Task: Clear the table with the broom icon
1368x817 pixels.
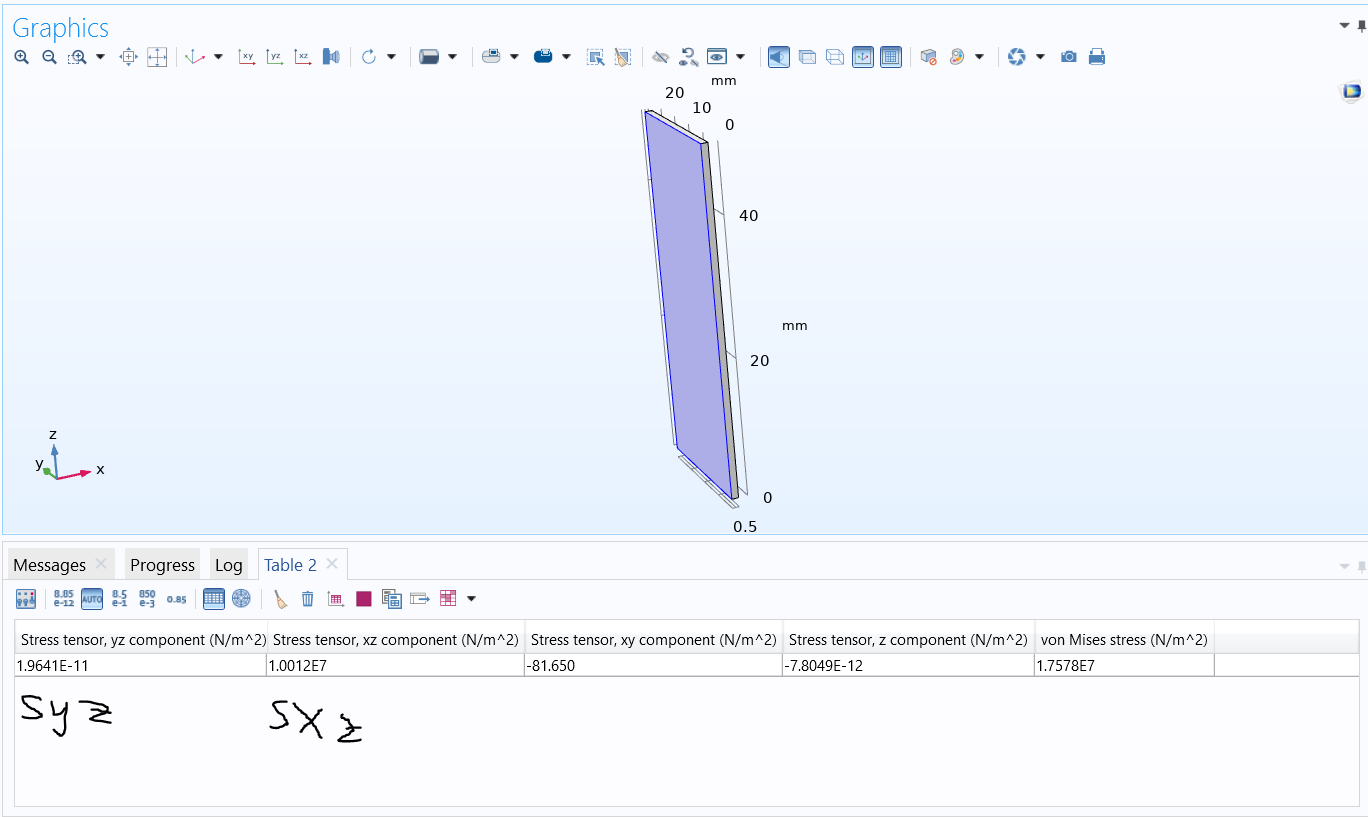Action: coord(281,599)
